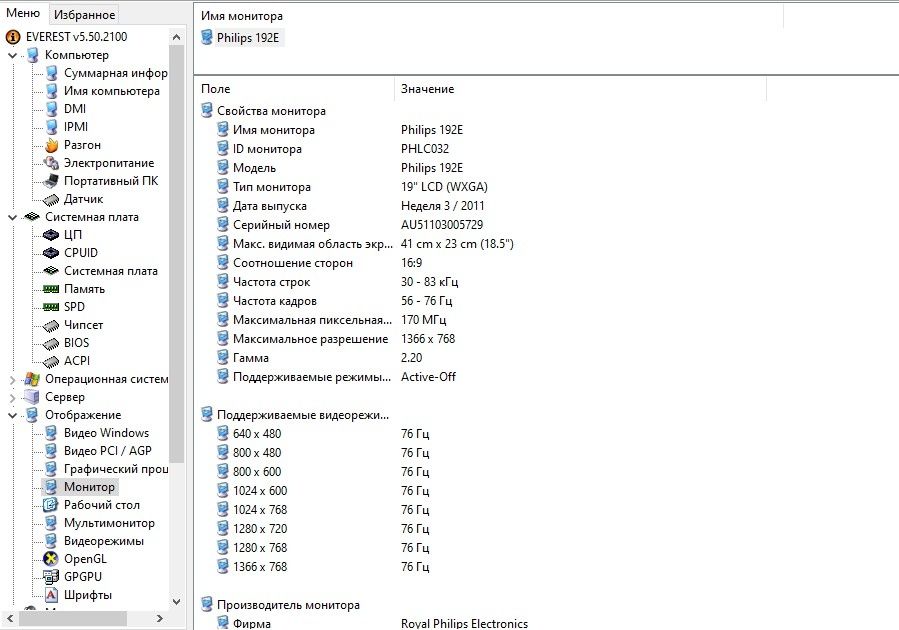
Task: Expand the Операционная система tree node
Action: (x=13, y=379)
